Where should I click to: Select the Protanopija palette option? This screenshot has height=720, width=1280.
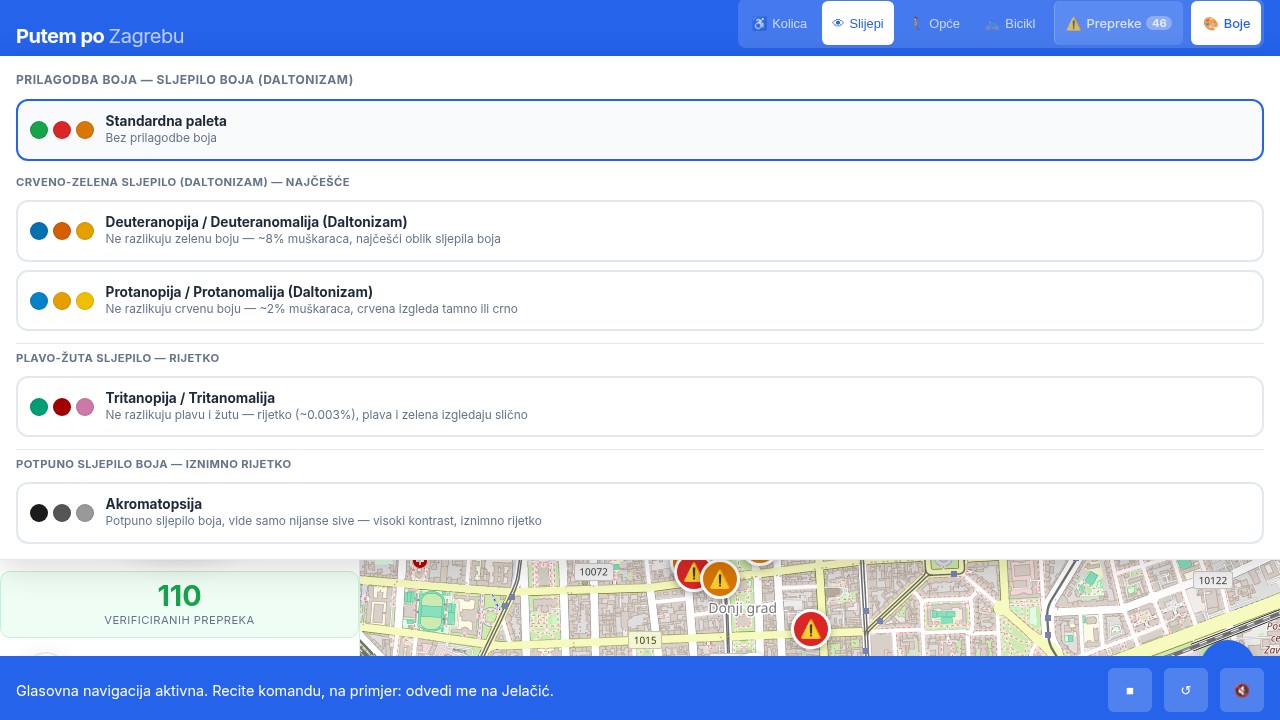640,301
